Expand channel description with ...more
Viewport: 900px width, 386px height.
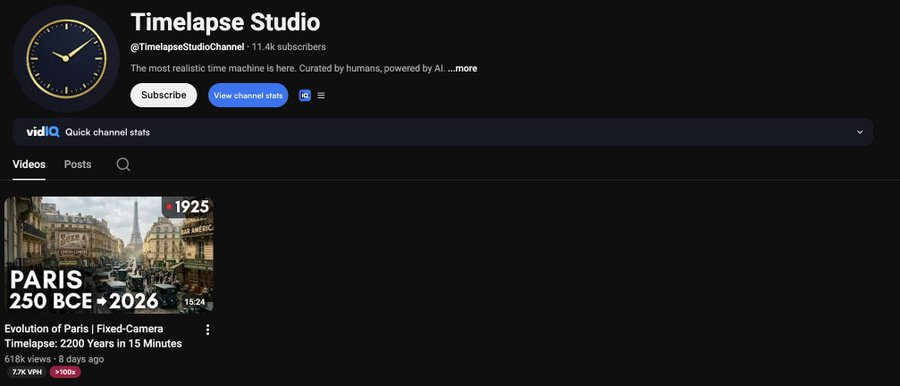click(462, 68)
